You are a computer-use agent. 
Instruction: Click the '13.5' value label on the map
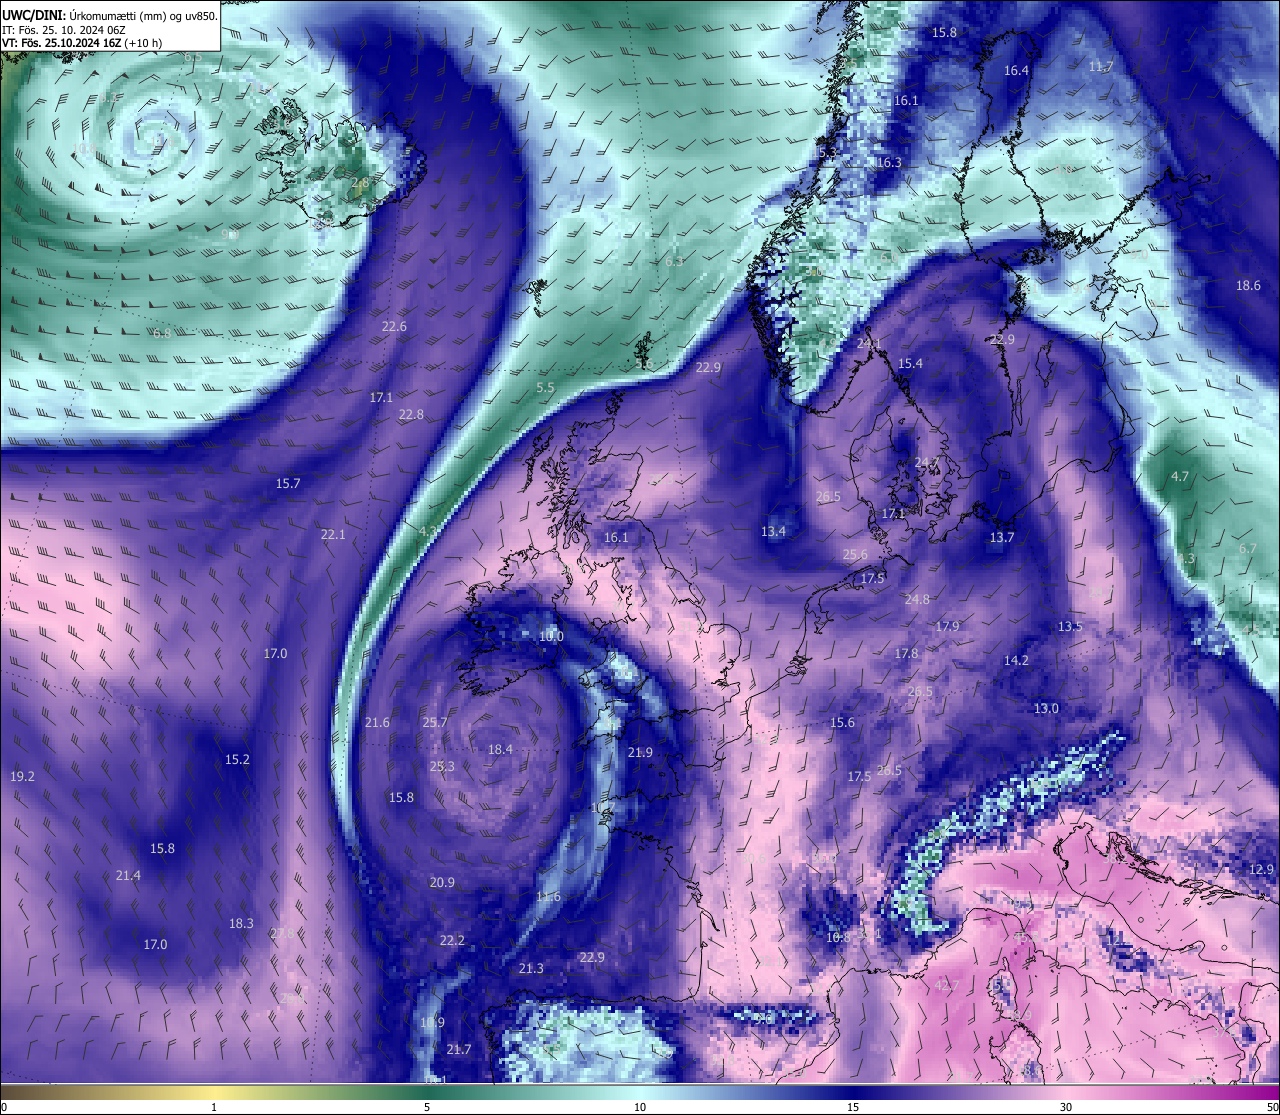pyautogui.click(x=1070, y=626)
